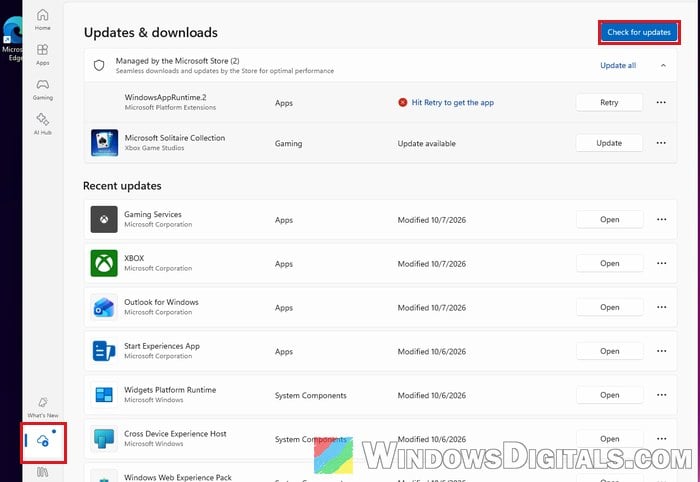Go to Home in Store sidebar
Viewport: 700px width, 482px height.
42,19
